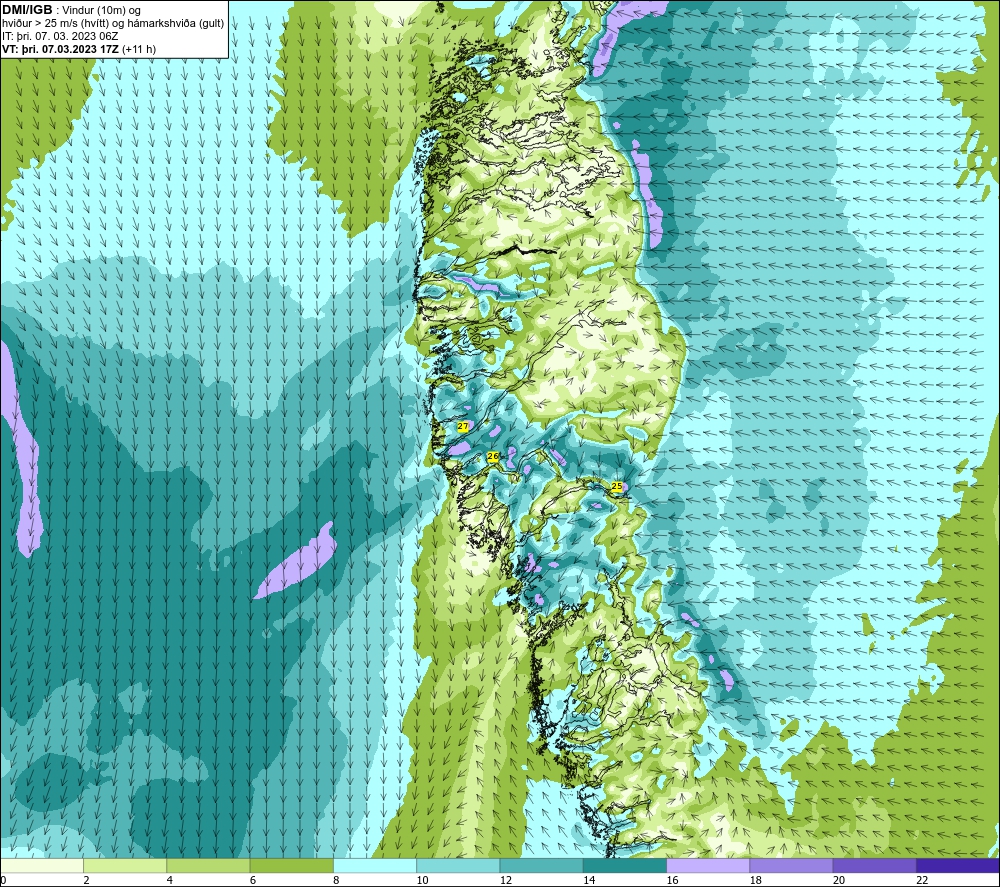This screenshot has width=1000, height=887.
Task: Select the 10–12 m/s turquoise legend swatch
Action: 458,865
